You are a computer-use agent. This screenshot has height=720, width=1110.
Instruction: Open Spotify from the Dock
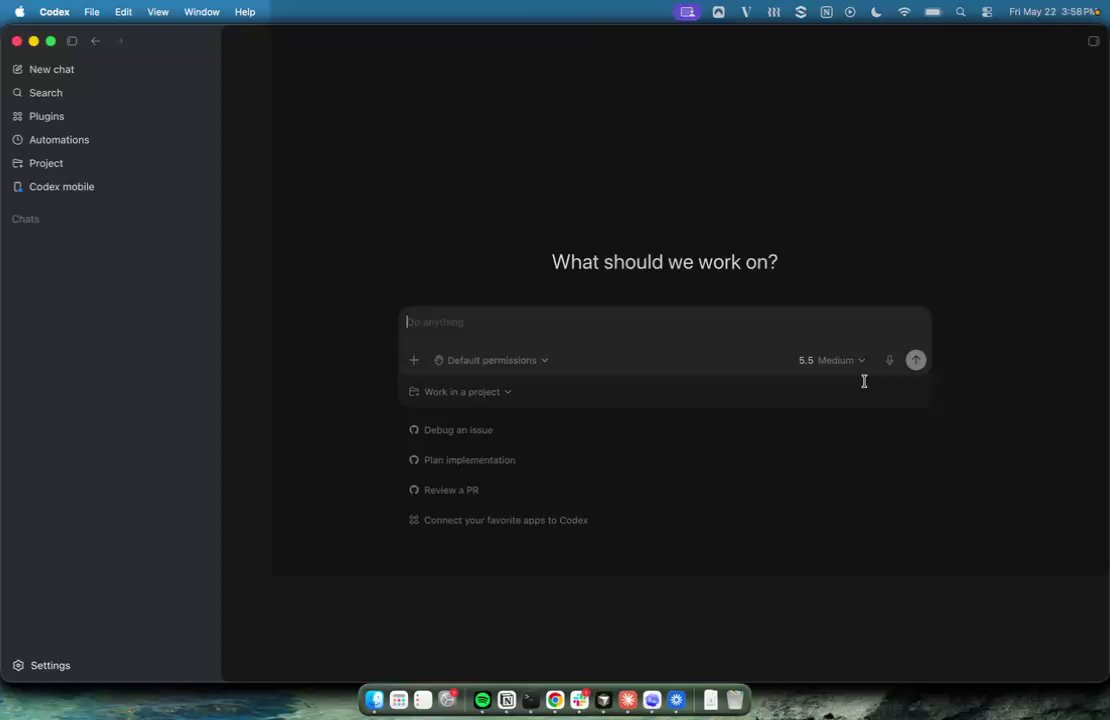[x=483, y=700]
